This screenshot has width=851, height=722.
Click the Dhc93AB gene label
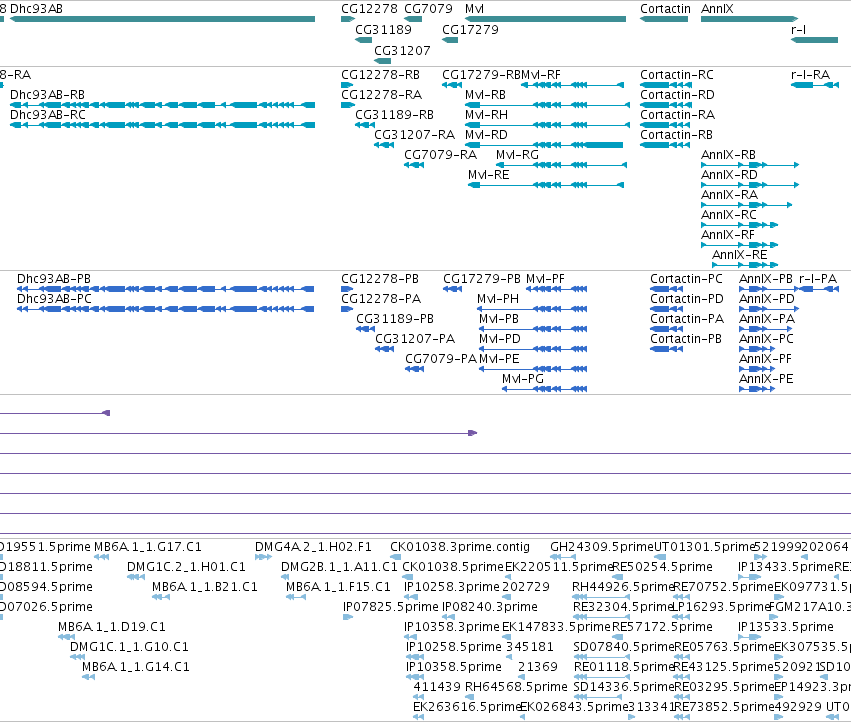point(36,9)
